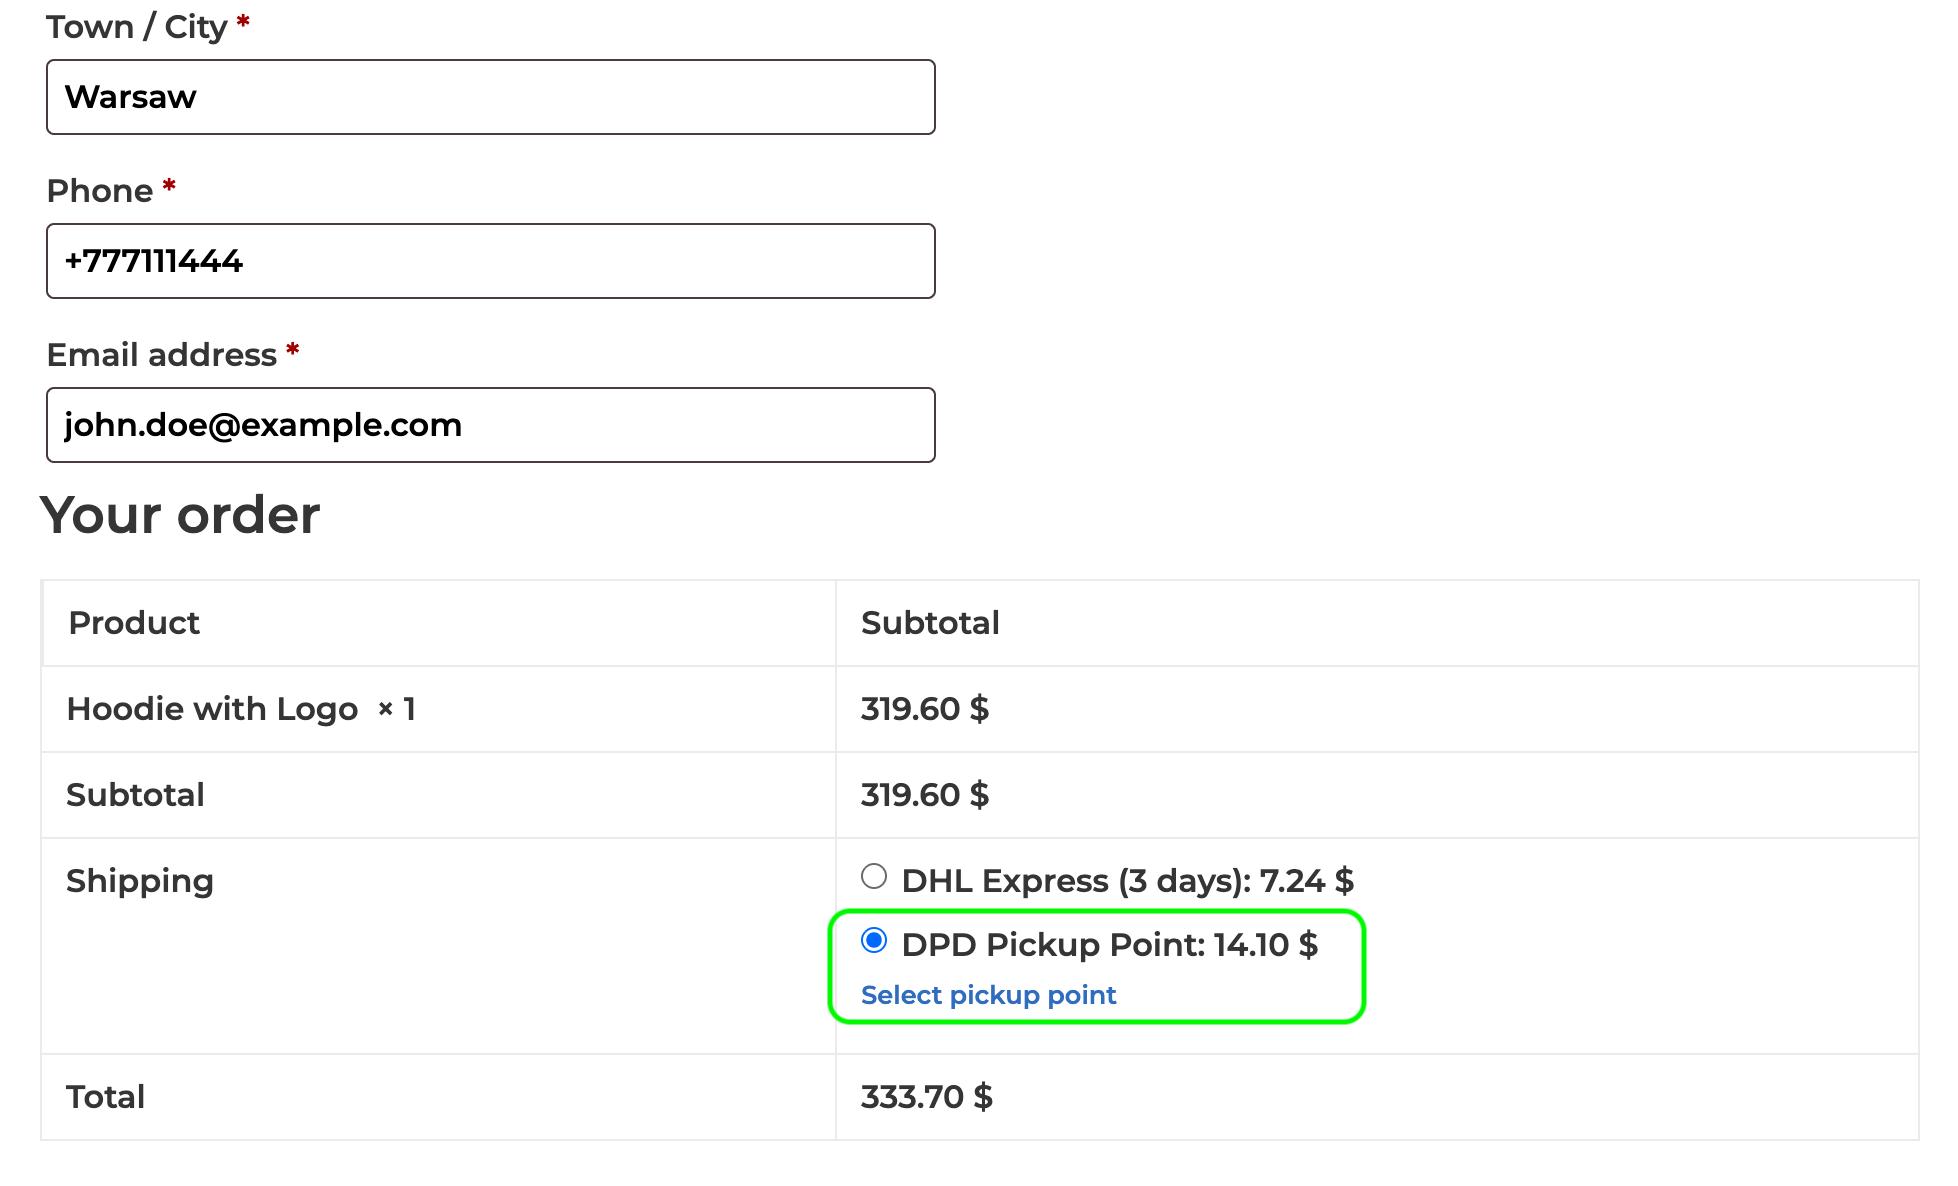This screenshot has width=1958, height=1186.
Task: Click the Hoodie with Logo product name
Action: (212, 709)
